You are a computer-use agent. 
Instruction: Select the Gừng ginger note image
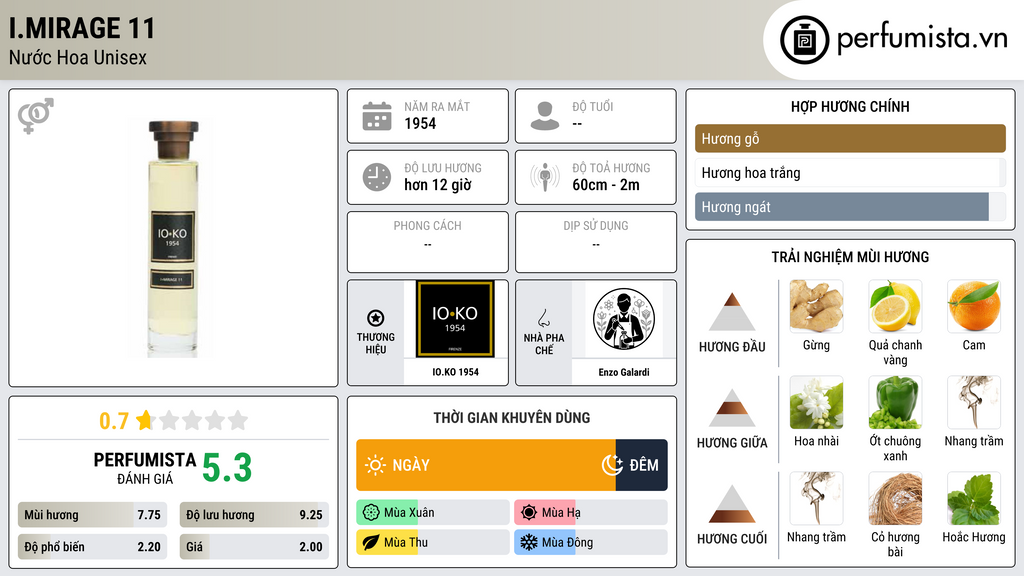point(816,306)
